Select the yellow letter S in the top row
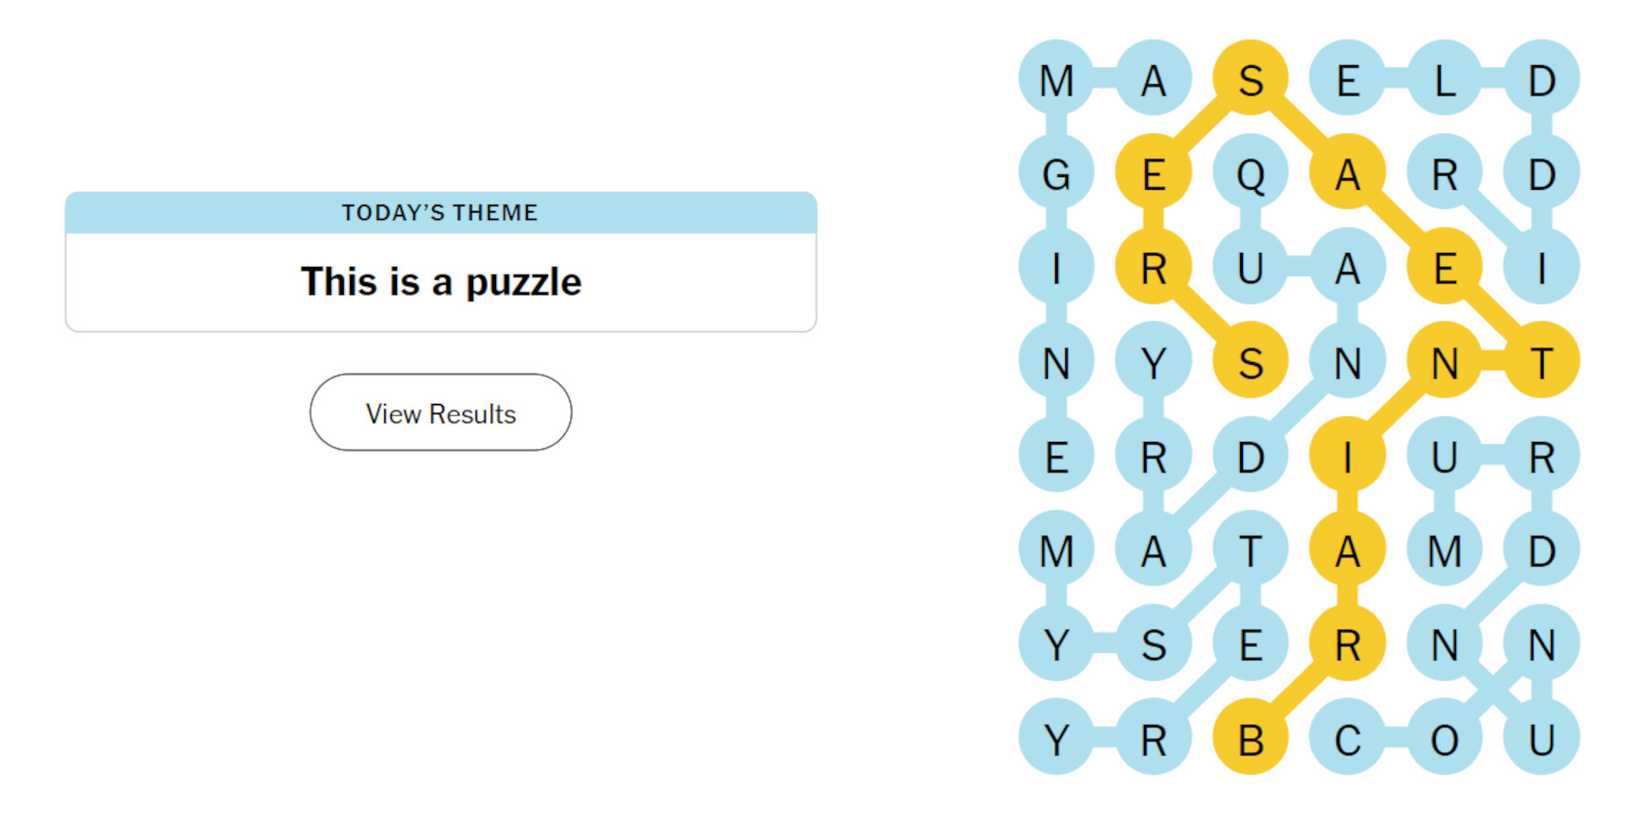The height and width of the screenshot is (825, 1650). click(1253, 80)
